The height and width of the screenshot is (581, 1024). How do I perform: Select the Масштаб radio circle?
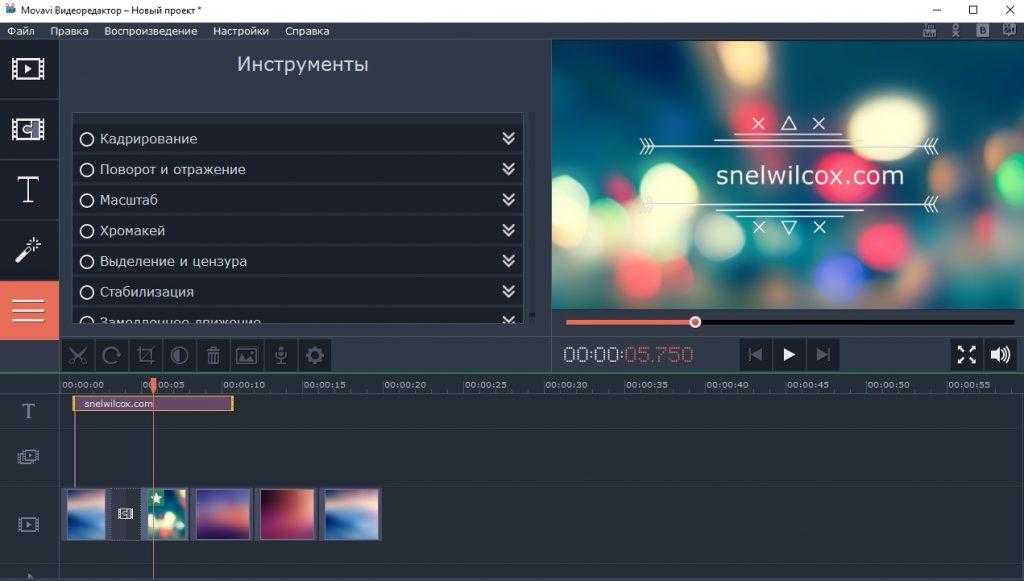click(87, 200)
